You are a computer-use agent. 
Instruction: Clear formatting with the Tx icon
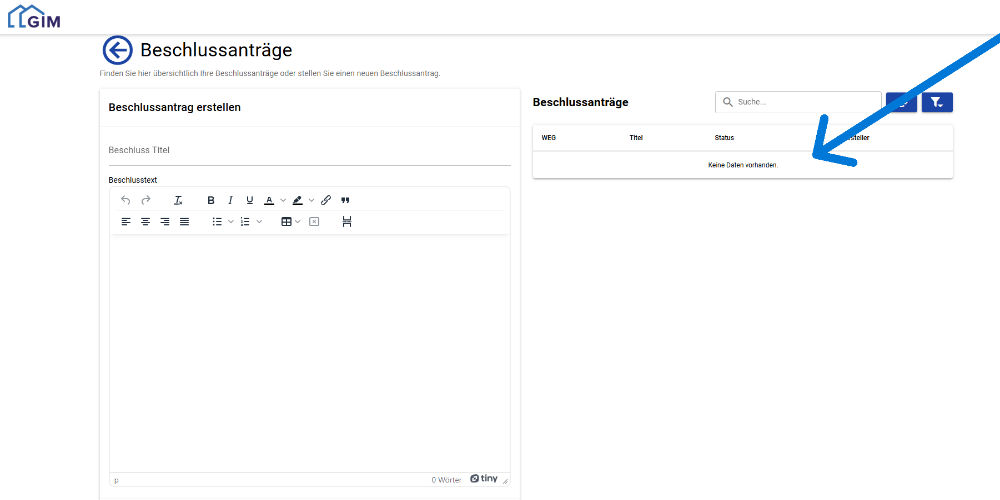[x=178, y=200]
